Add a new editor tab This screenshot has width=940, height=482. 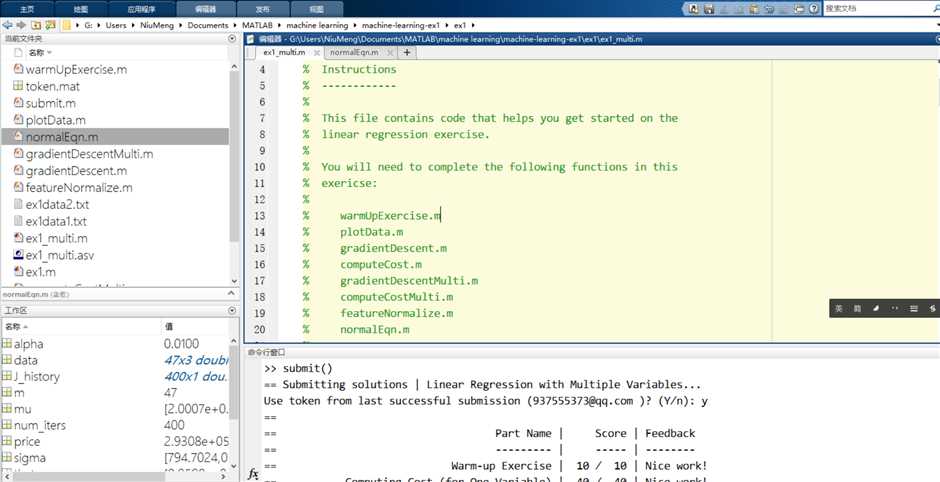(x=407, y=53)
